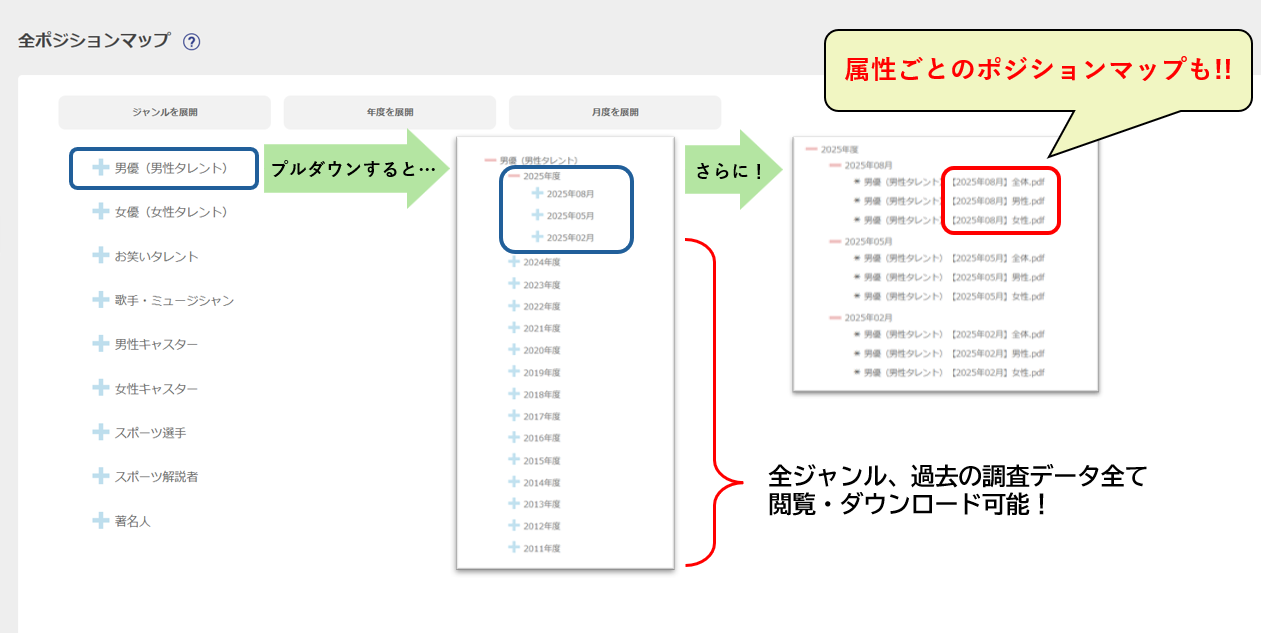1261x633 pixels.
Task: Expand 2025年08月 in the middle tree
Action: point(538,193)
